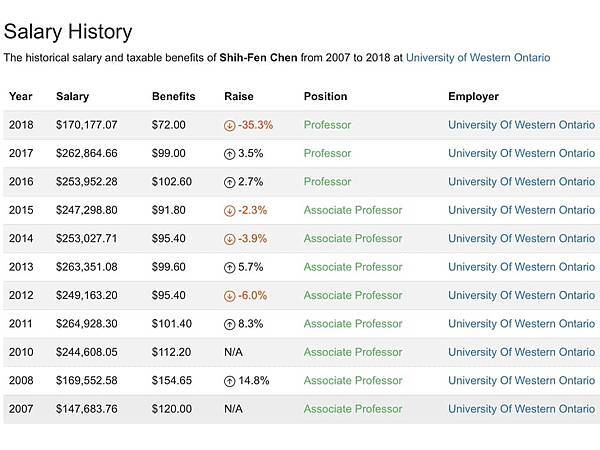
Task: Click the Position column header
Action: [325, 97]
